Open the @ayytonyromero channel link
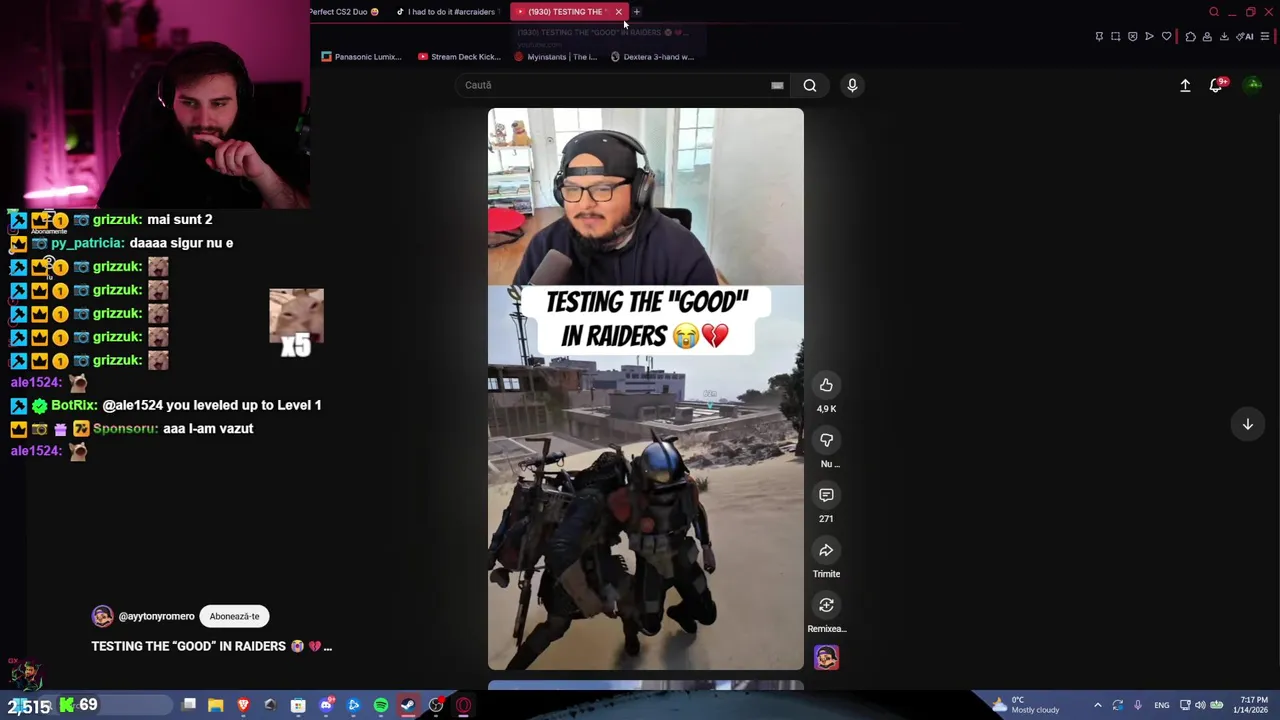 click(156, 616)
